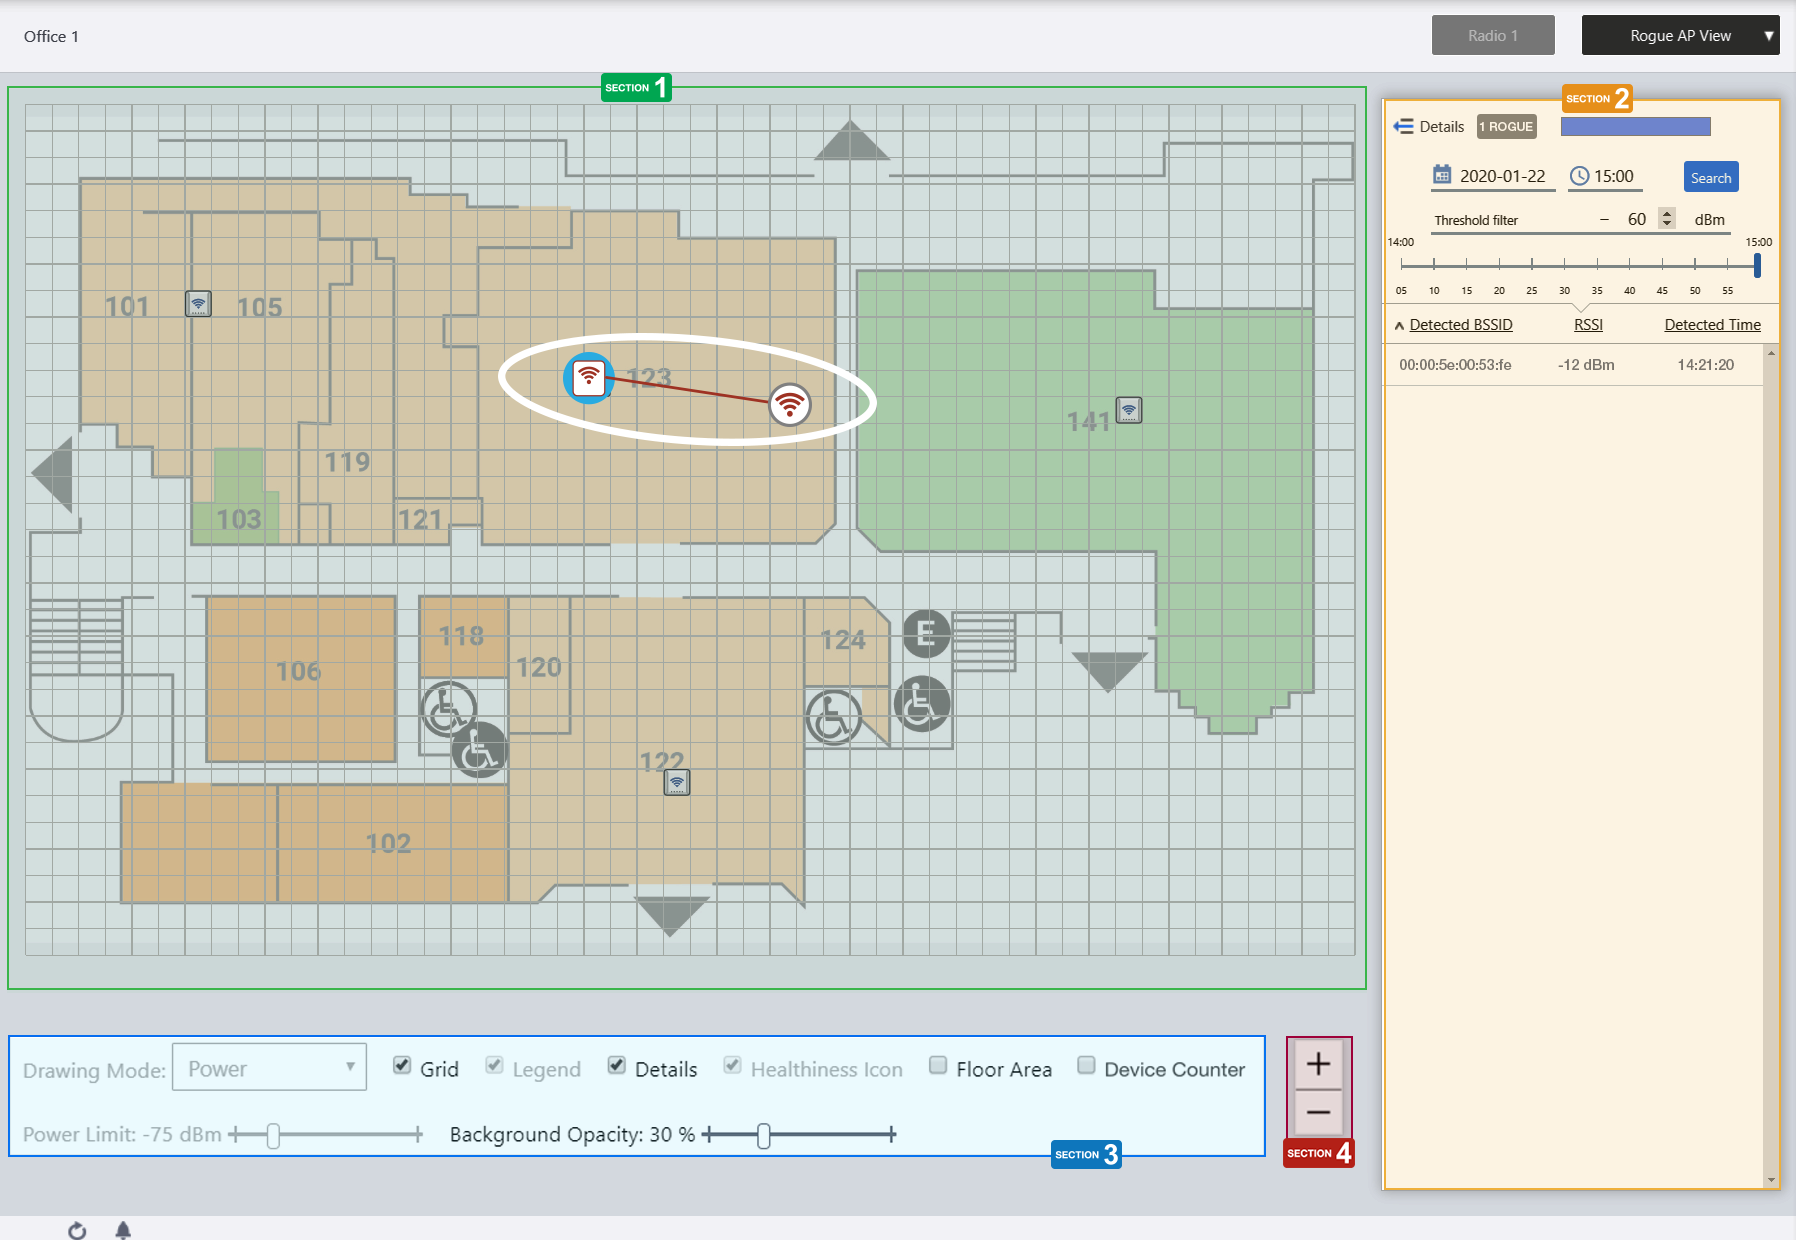
Task: Click the Background Opacity slider handle
Action: pyautogui.click(x=764, y=1135)
